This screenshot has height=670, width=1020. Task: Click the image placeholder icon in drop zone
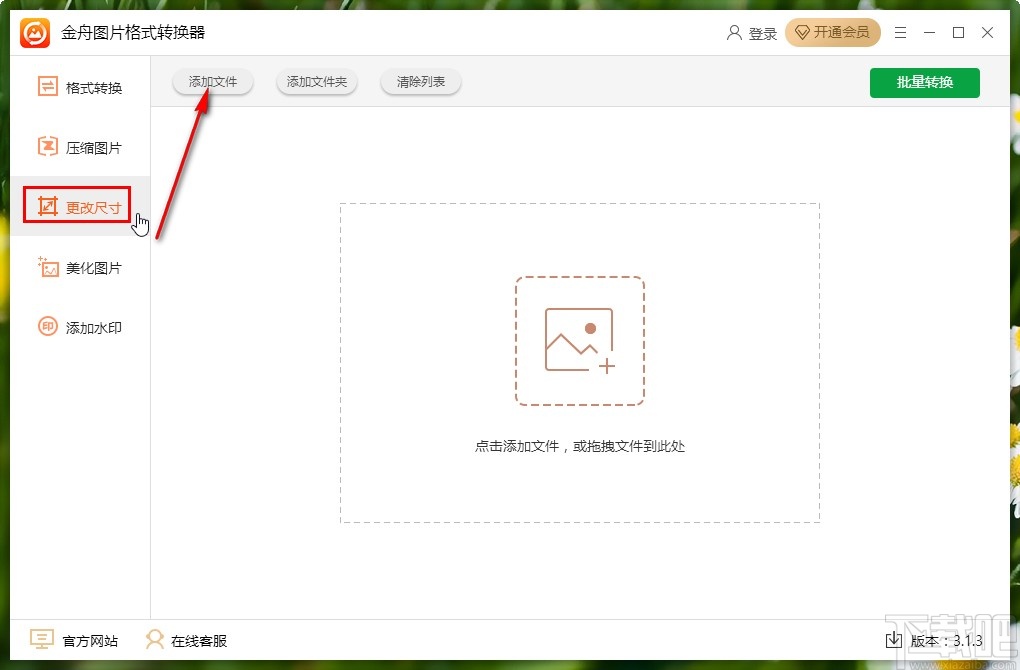pyautogui.click(x=580, y=340)
